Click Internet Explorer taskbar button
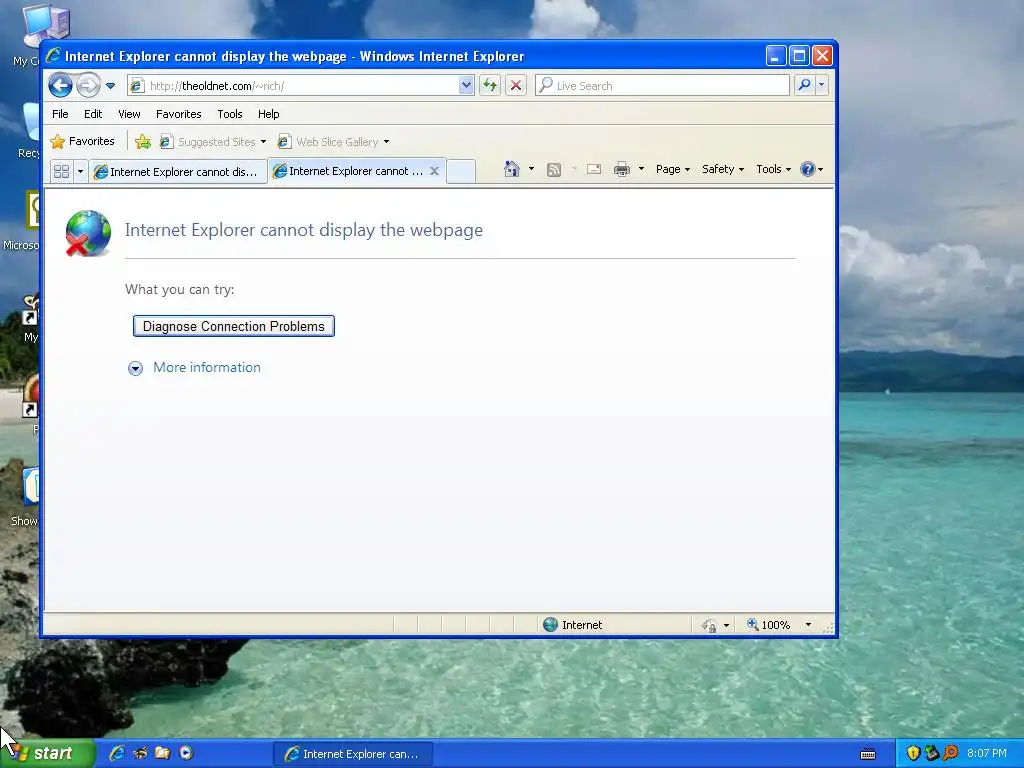This screenshot has height=768, width=1024. 353,754
